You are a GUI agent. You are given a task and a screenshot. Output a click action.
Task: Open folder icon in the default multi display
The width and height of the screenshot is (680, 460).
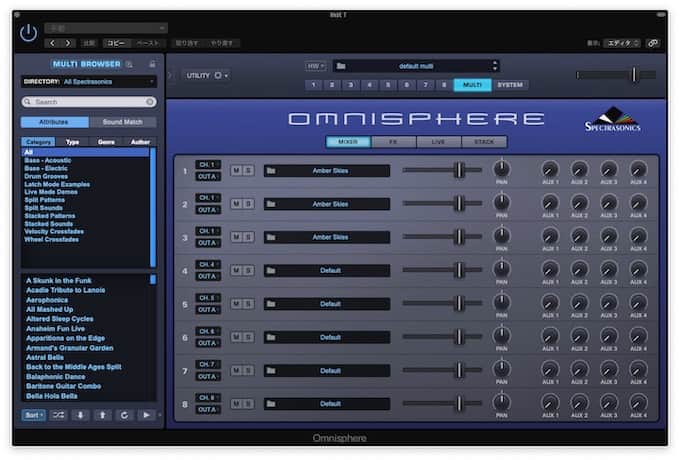(x=341, y=66)
